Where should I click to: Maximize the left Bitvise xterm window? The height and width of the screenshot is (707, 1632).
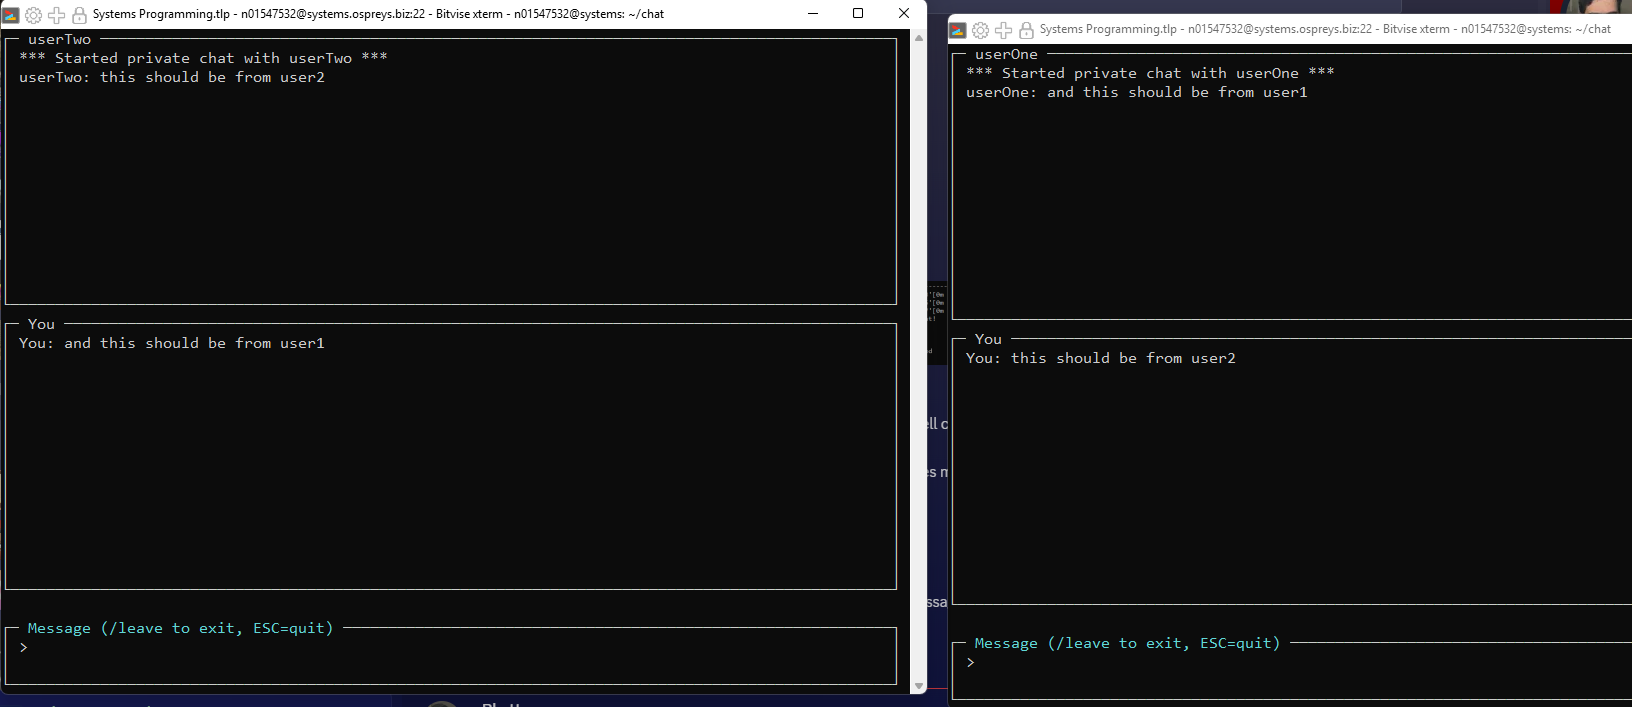tap(858, 14)
